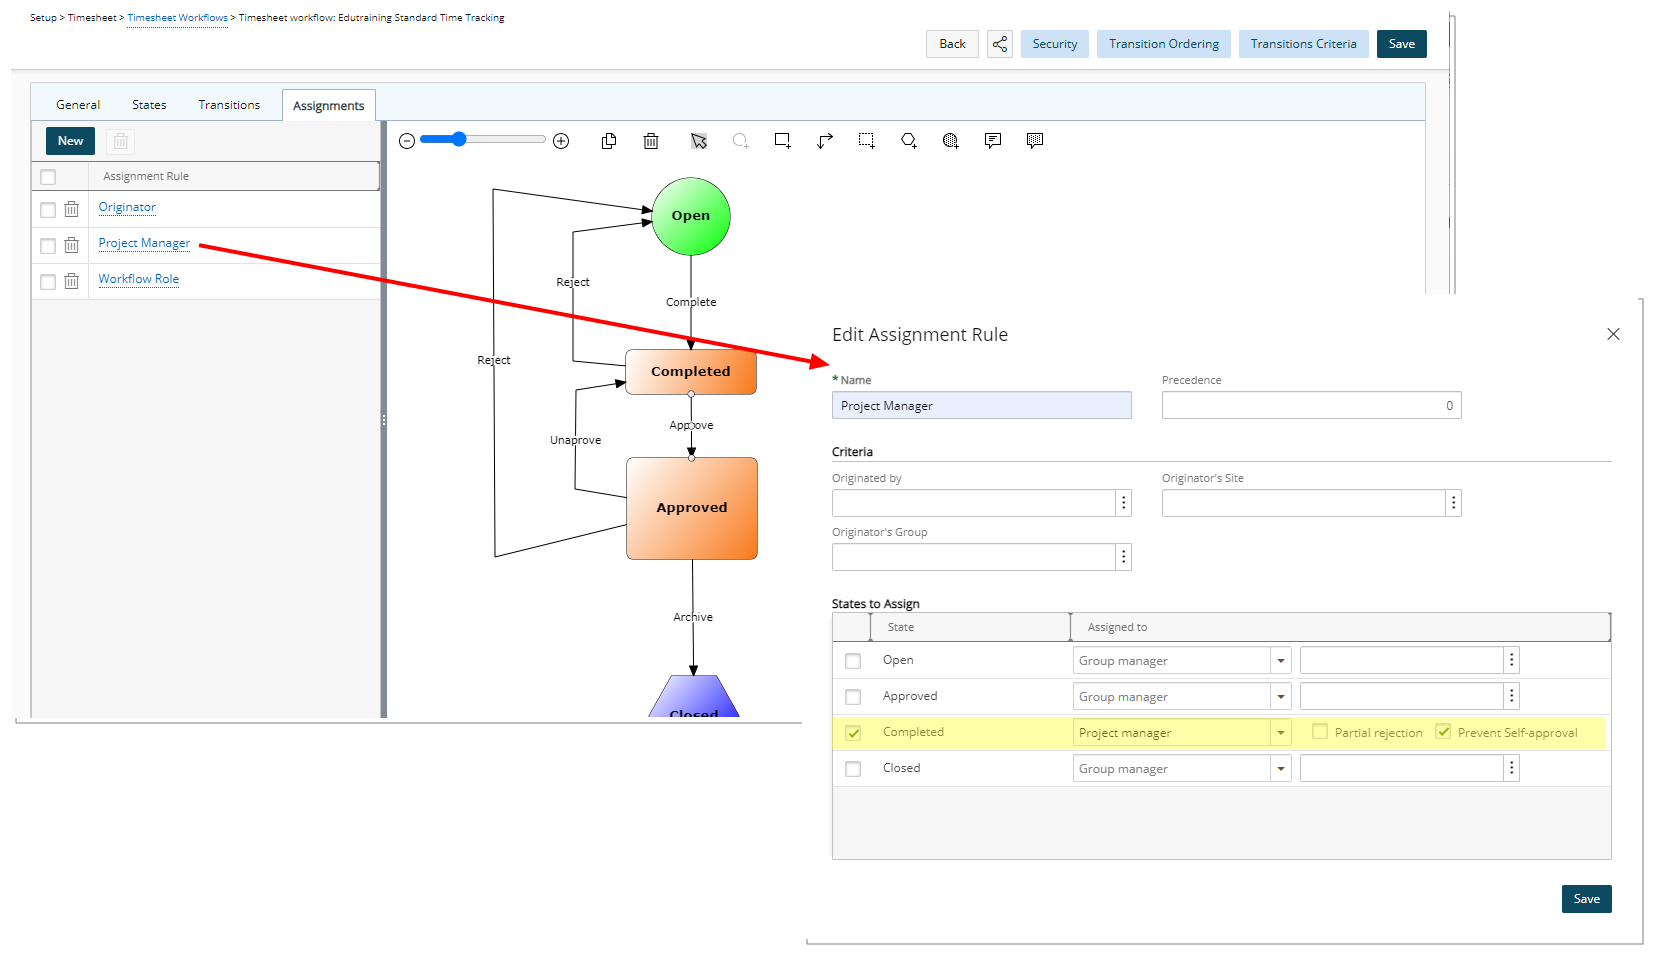The width and height of the screenshot is (1655, 956).
Task: Select the add hexagon shape tool
Action: [909, 141]
